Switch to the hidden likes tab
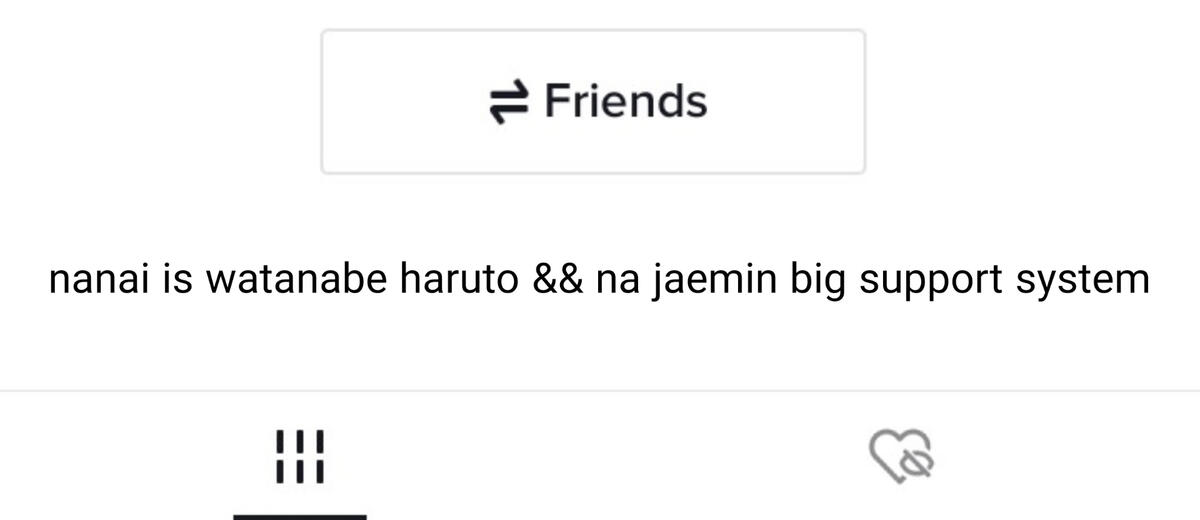Screen dimensions: 1200x520 click(x=901, y=458)
